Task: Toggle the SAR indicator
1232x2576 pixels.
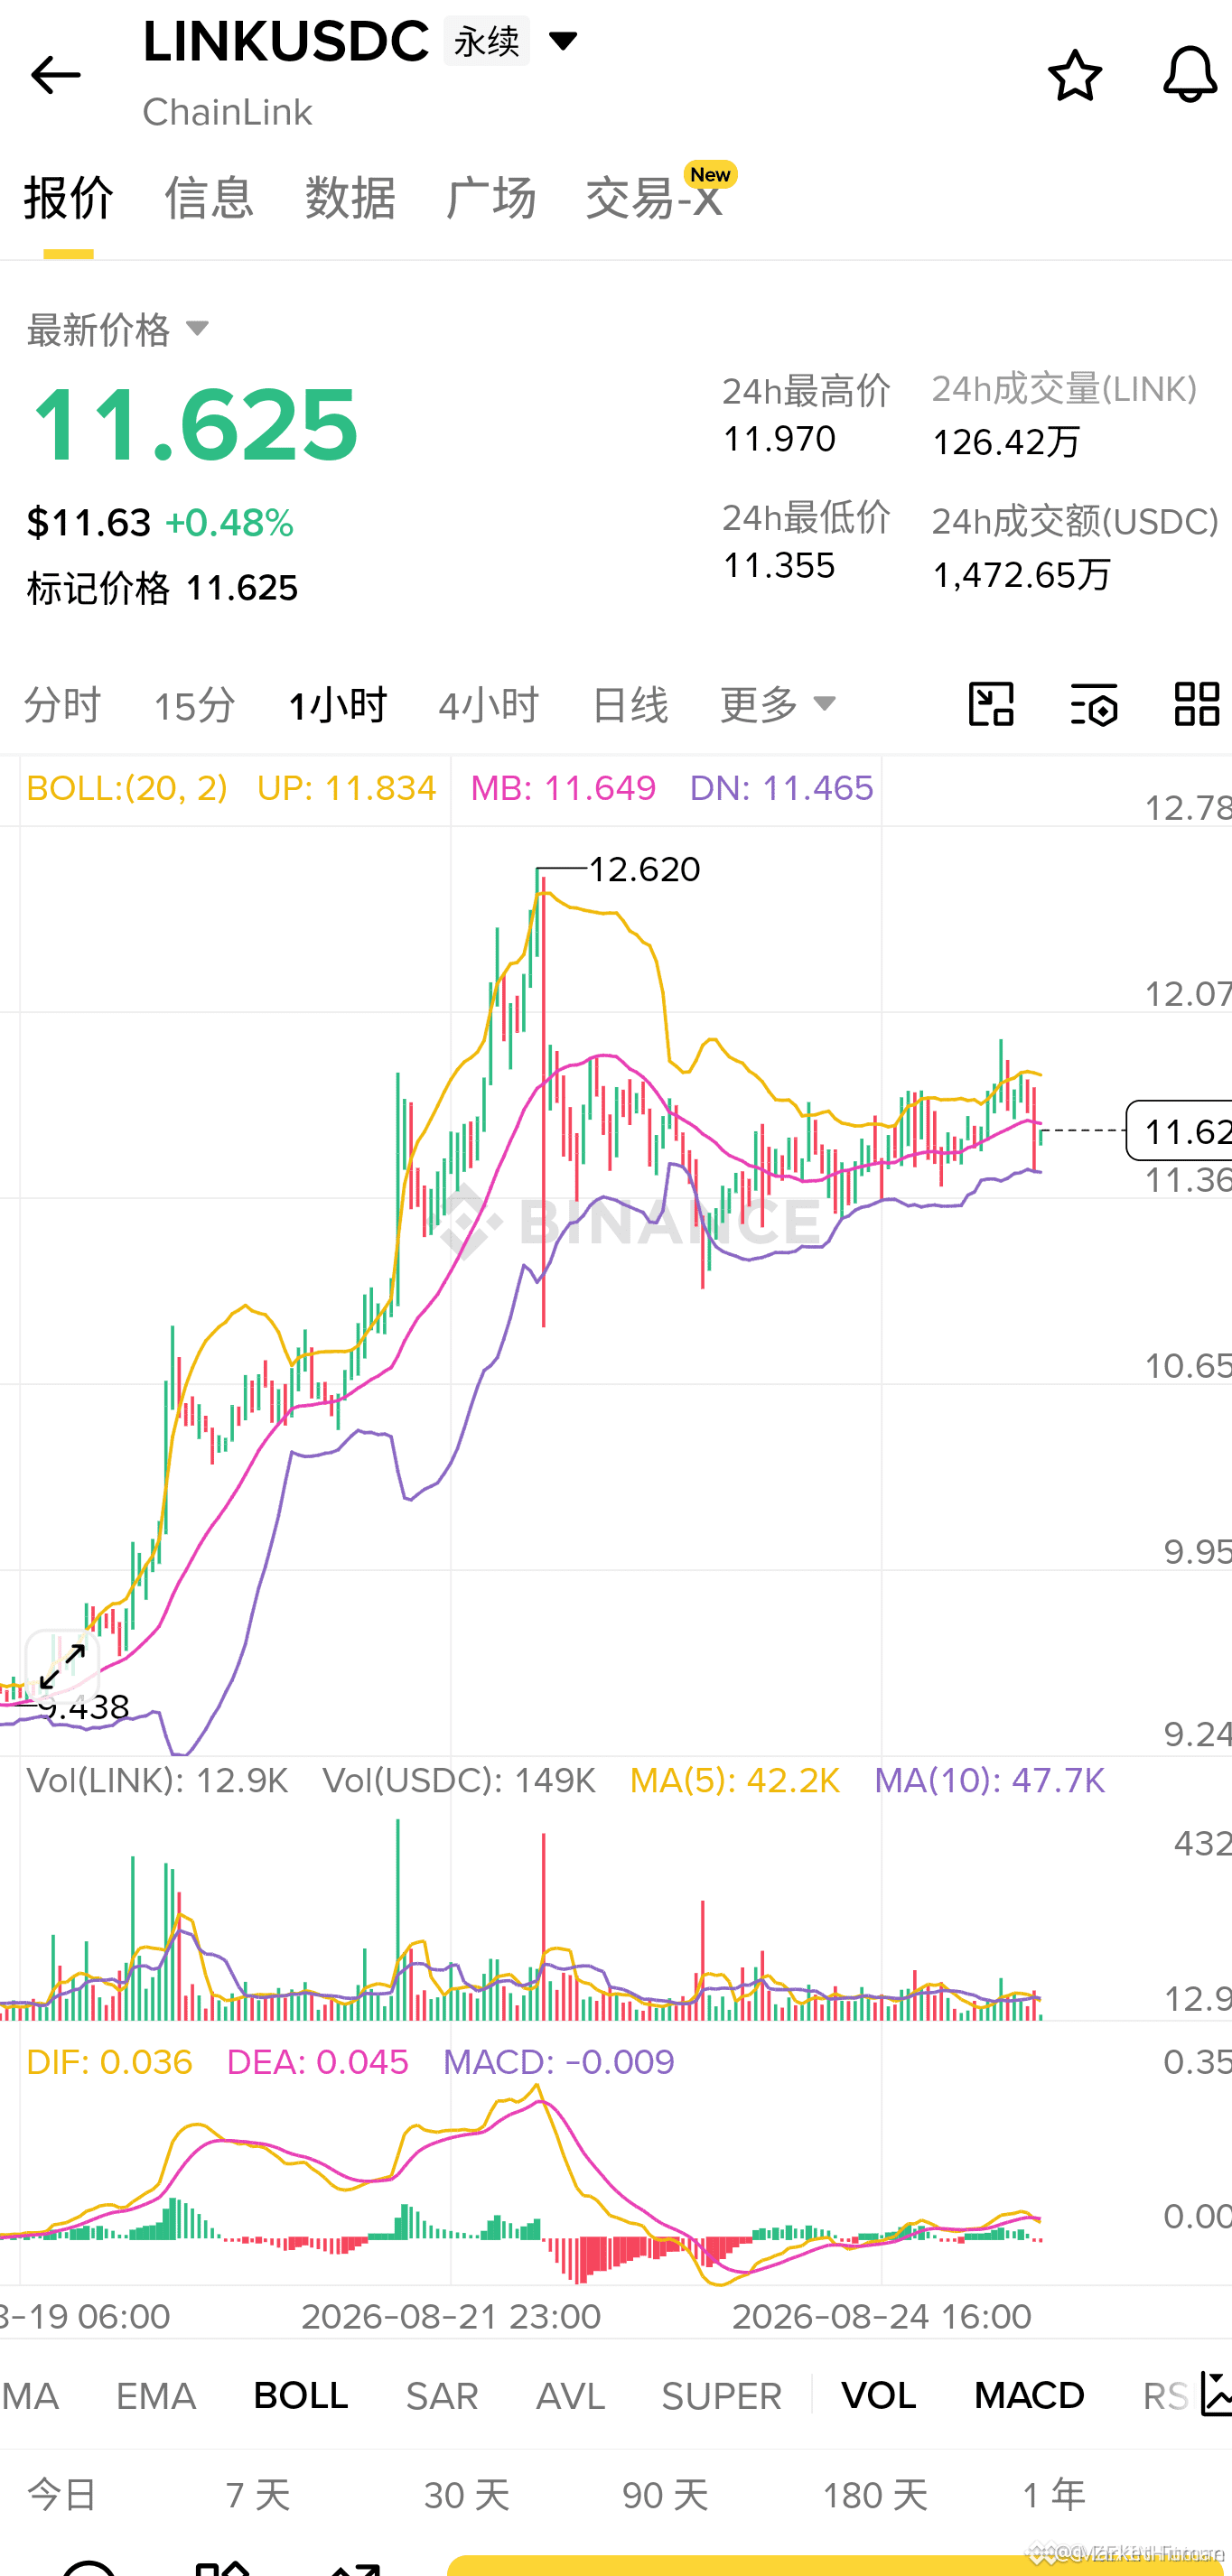Action: click(x=441, y=2395)
